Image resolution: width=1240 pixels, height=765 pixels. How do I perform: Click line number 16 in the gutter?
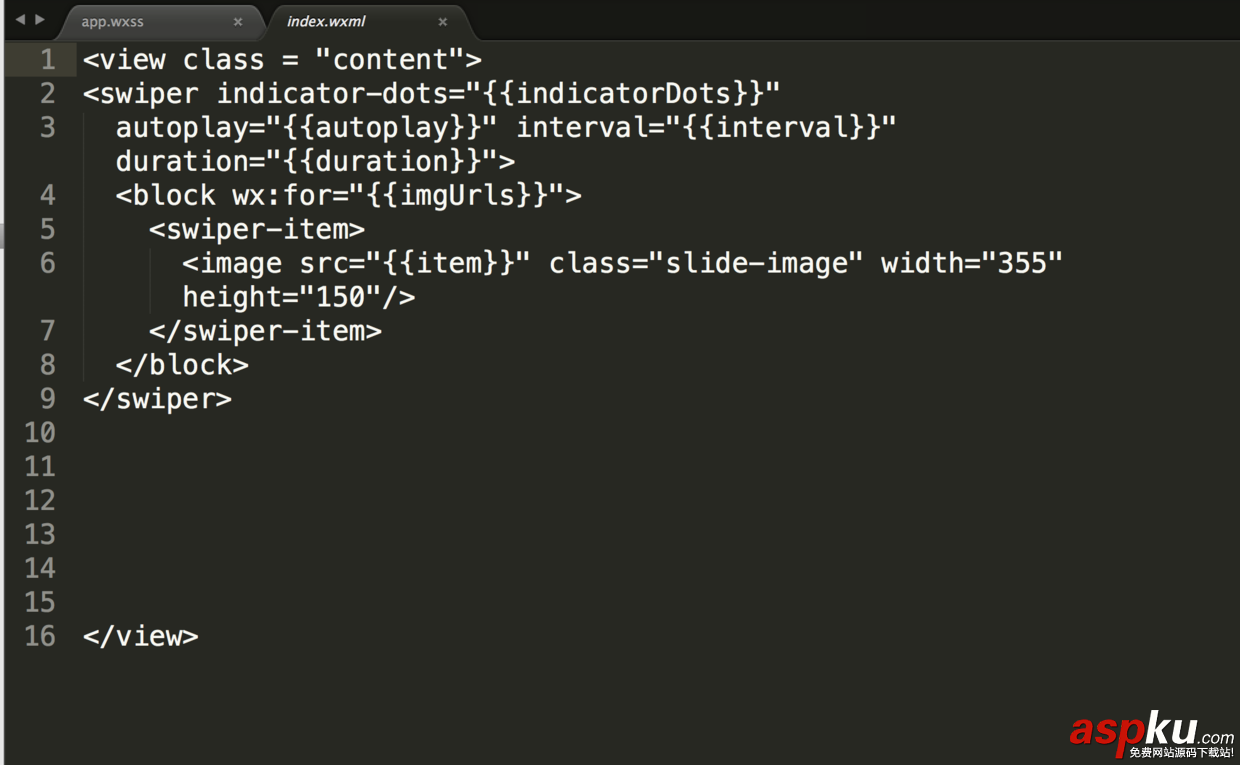click(40, 636)
